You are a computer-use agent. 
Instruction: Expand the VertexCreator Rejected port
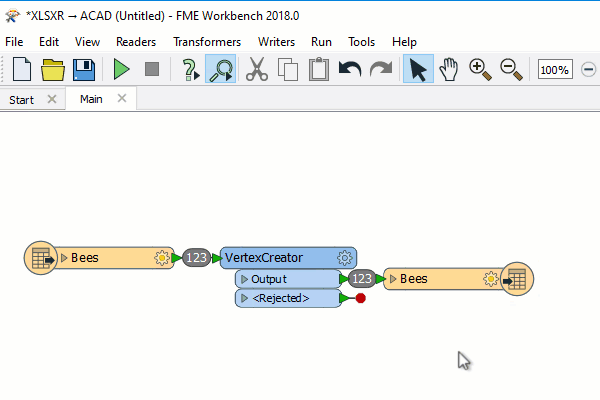[x=244, y=298]
